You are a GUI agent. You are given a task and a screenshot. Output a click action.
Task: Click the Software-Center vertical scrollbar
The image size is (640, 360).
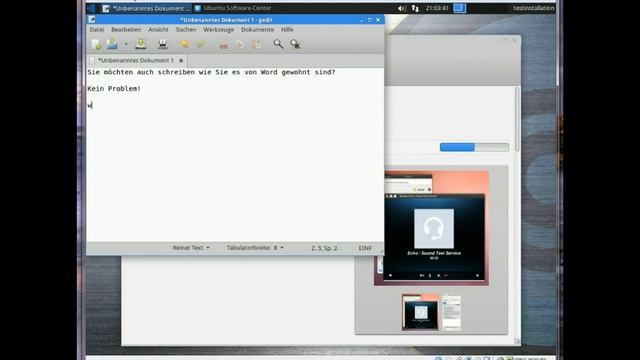pos(517,118)
